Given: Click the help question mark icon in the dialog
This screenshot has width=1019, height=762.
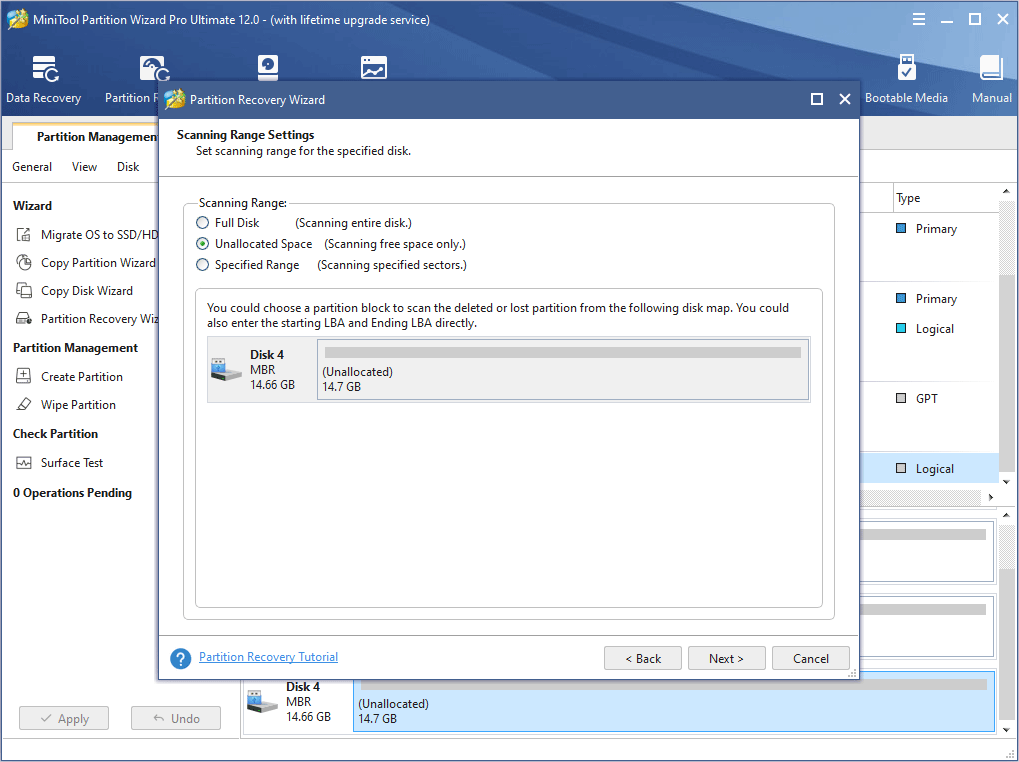Looking at the screenshot, I should pos(181,658).
